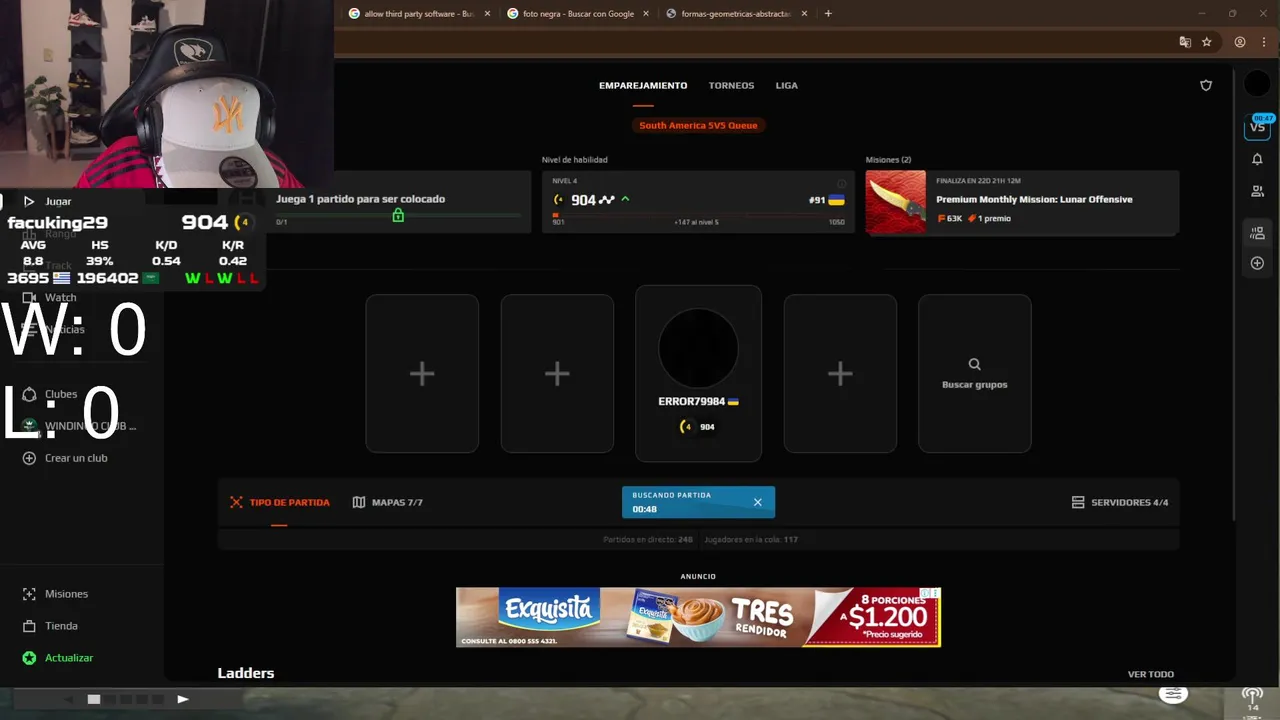The image size is (1280, 720).
Task: Click the green lock on placement bar
Action: click(398, 215)
